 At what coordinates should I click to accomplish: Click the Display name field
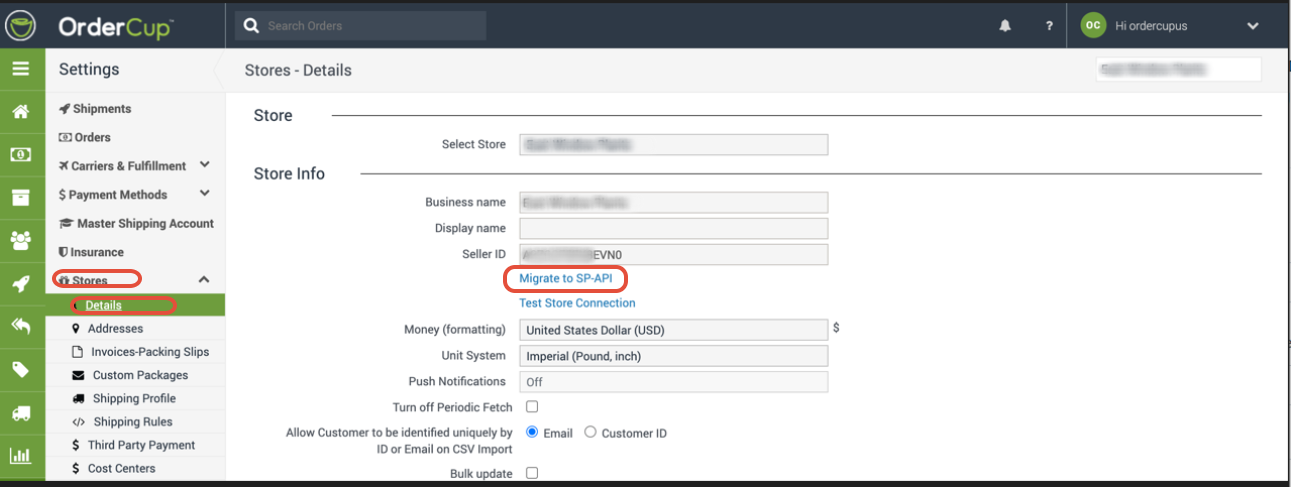(x=673, y=228)
